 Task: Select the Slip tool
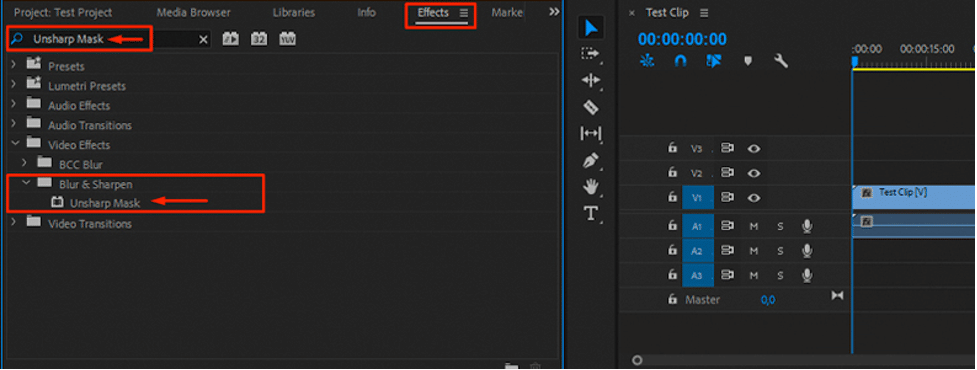tap(591, 133)
